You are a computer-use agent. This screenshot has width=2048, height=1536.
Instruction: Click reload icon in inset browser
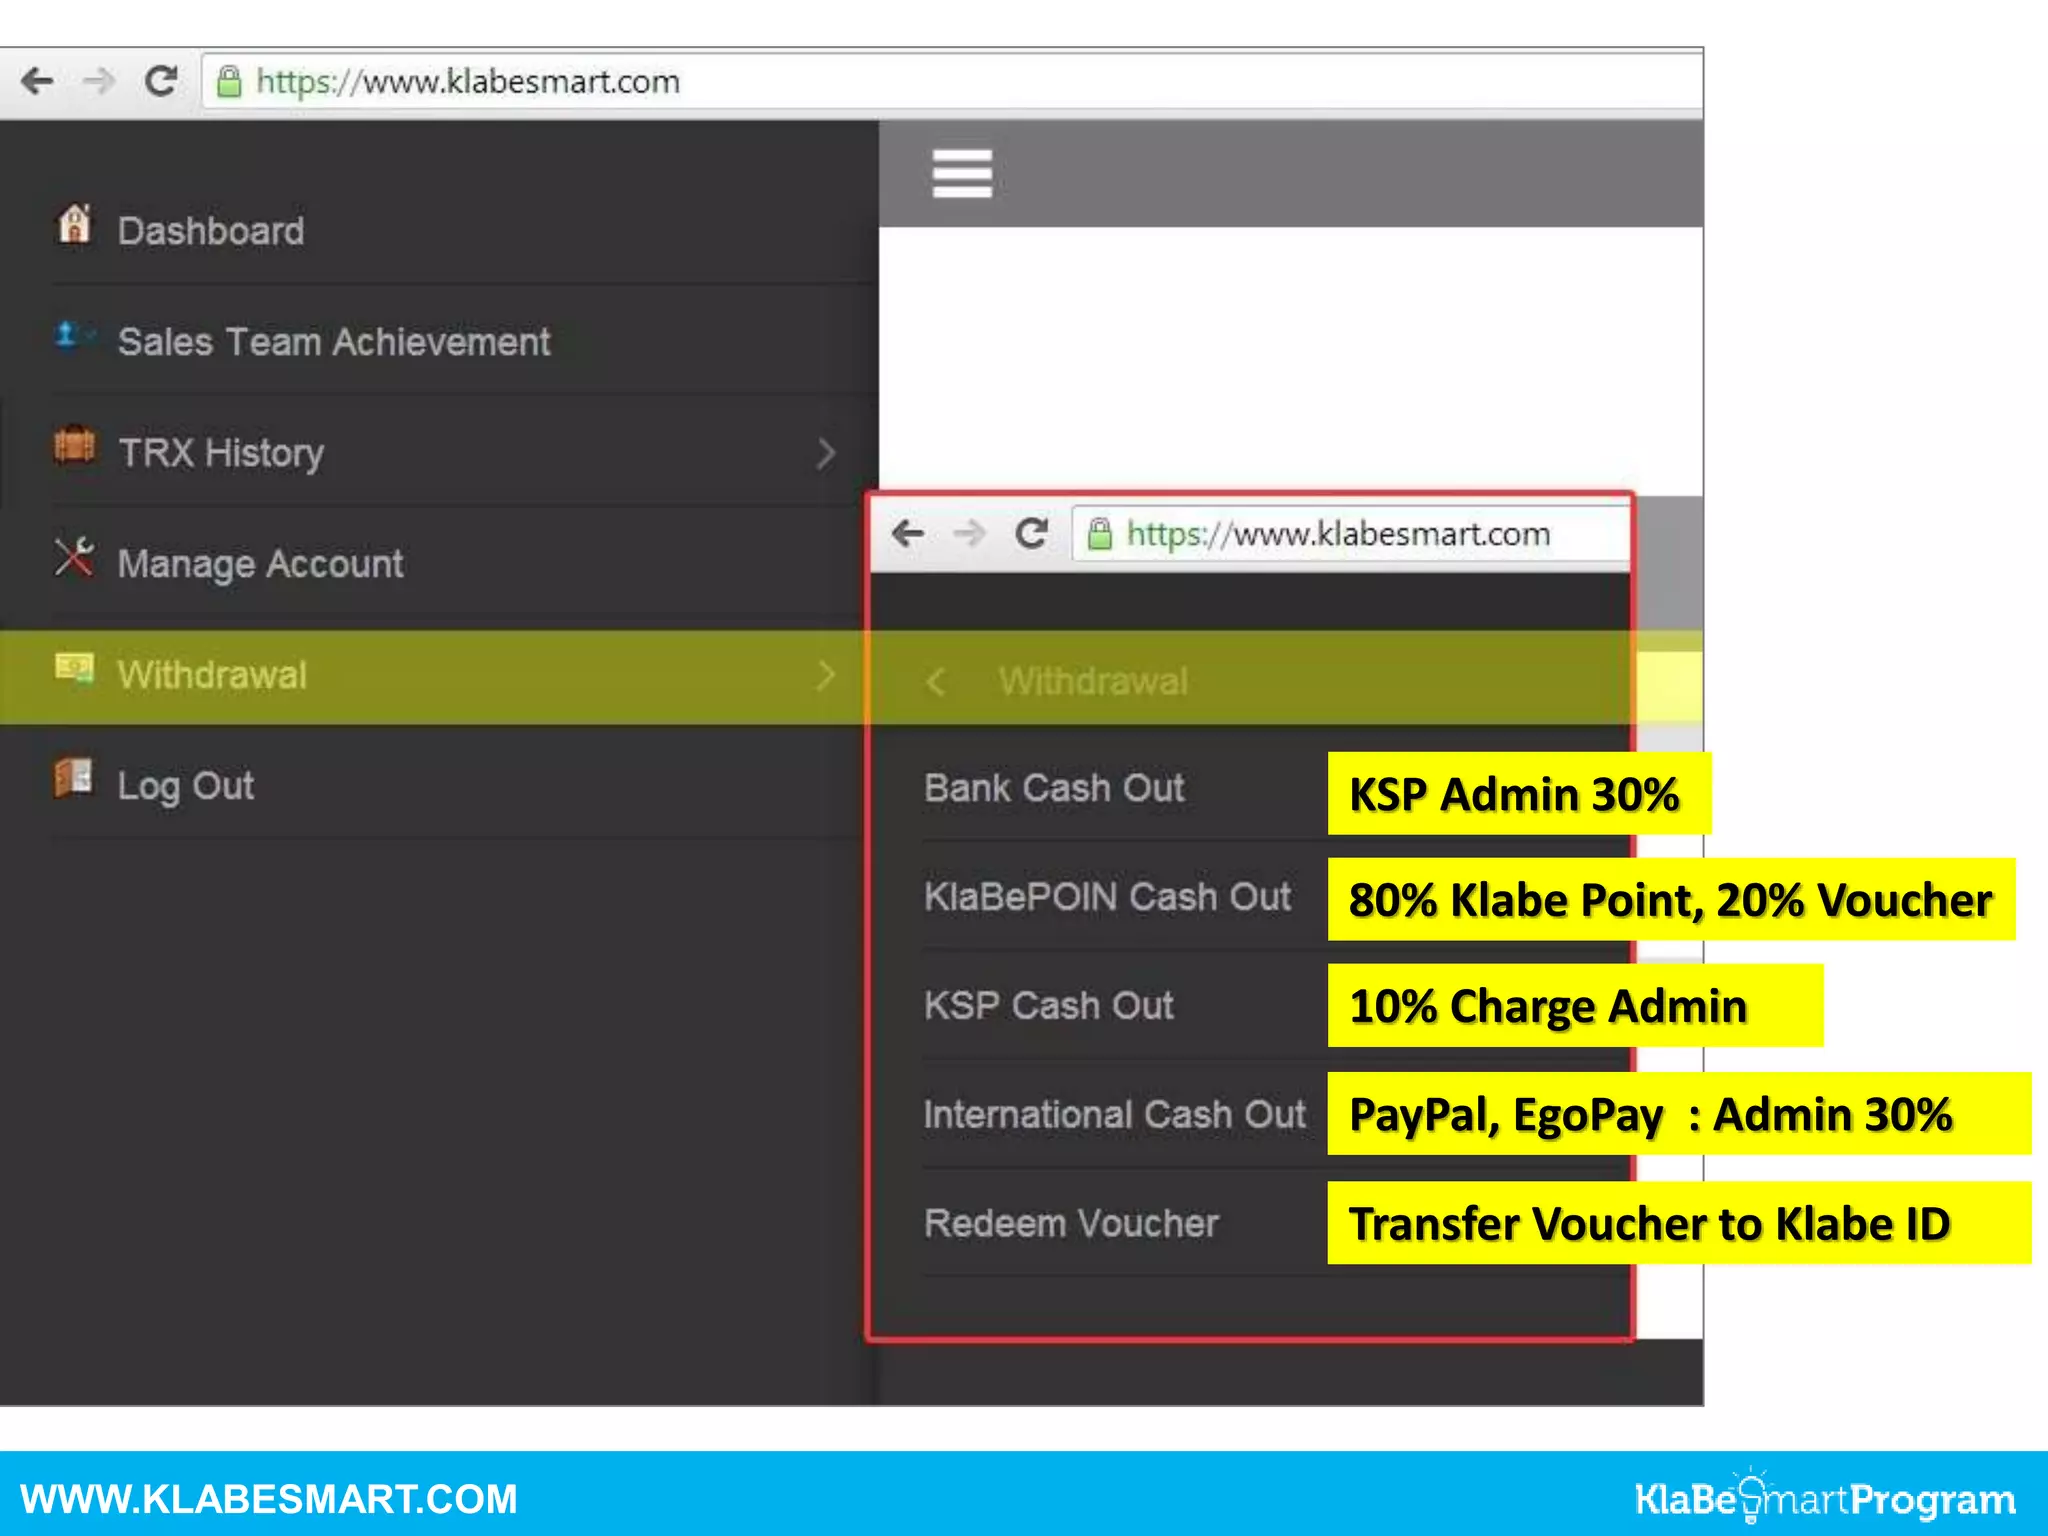point(1031,533)
